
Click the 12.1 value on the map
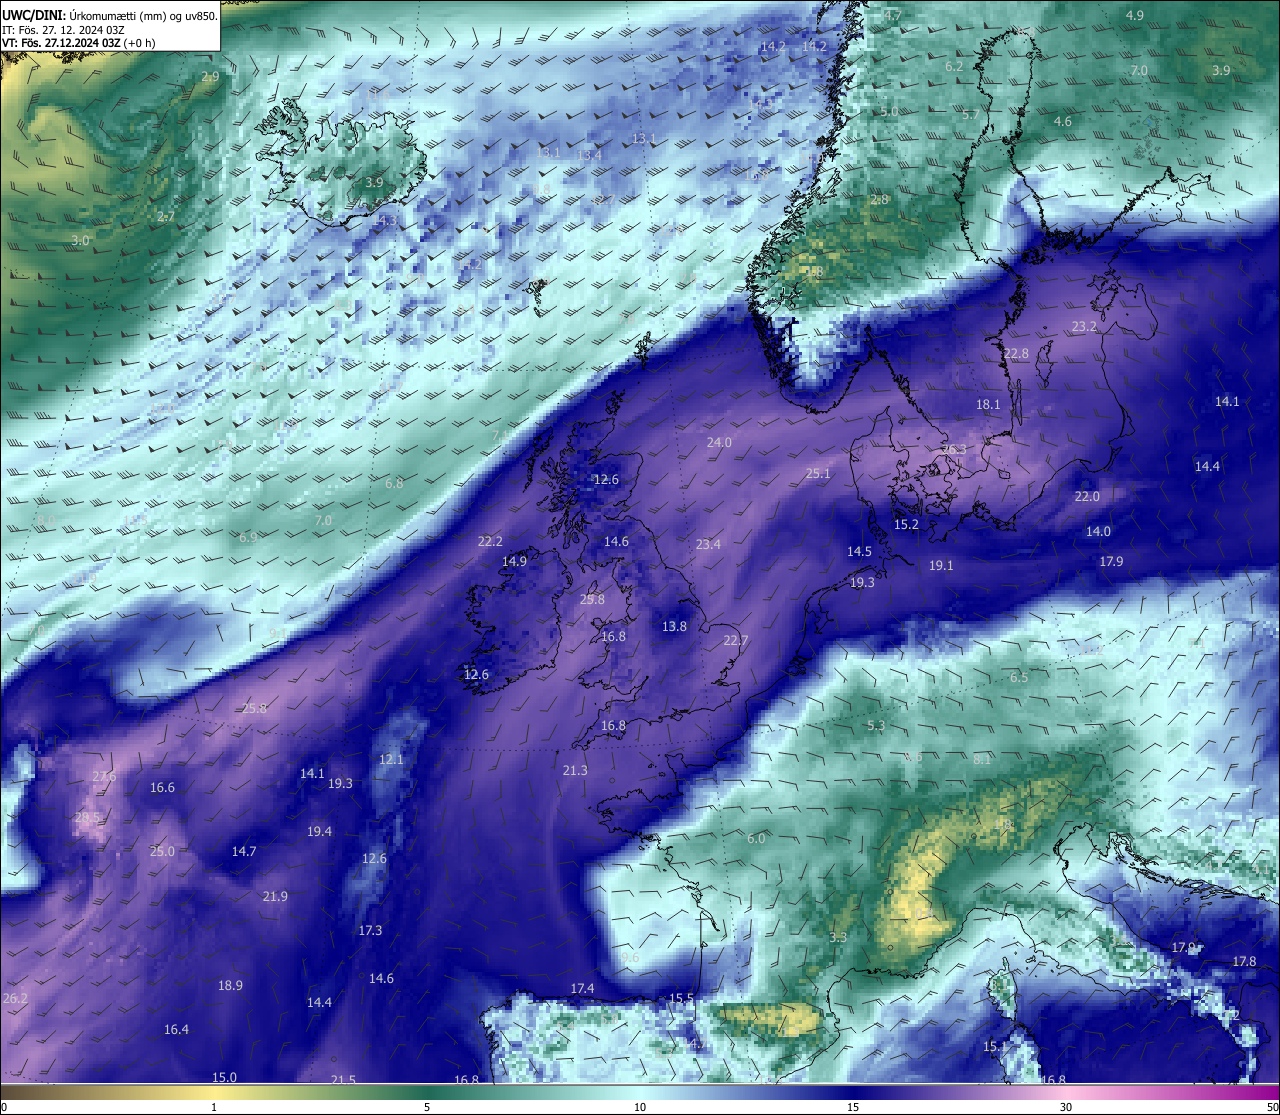(391, 760)
